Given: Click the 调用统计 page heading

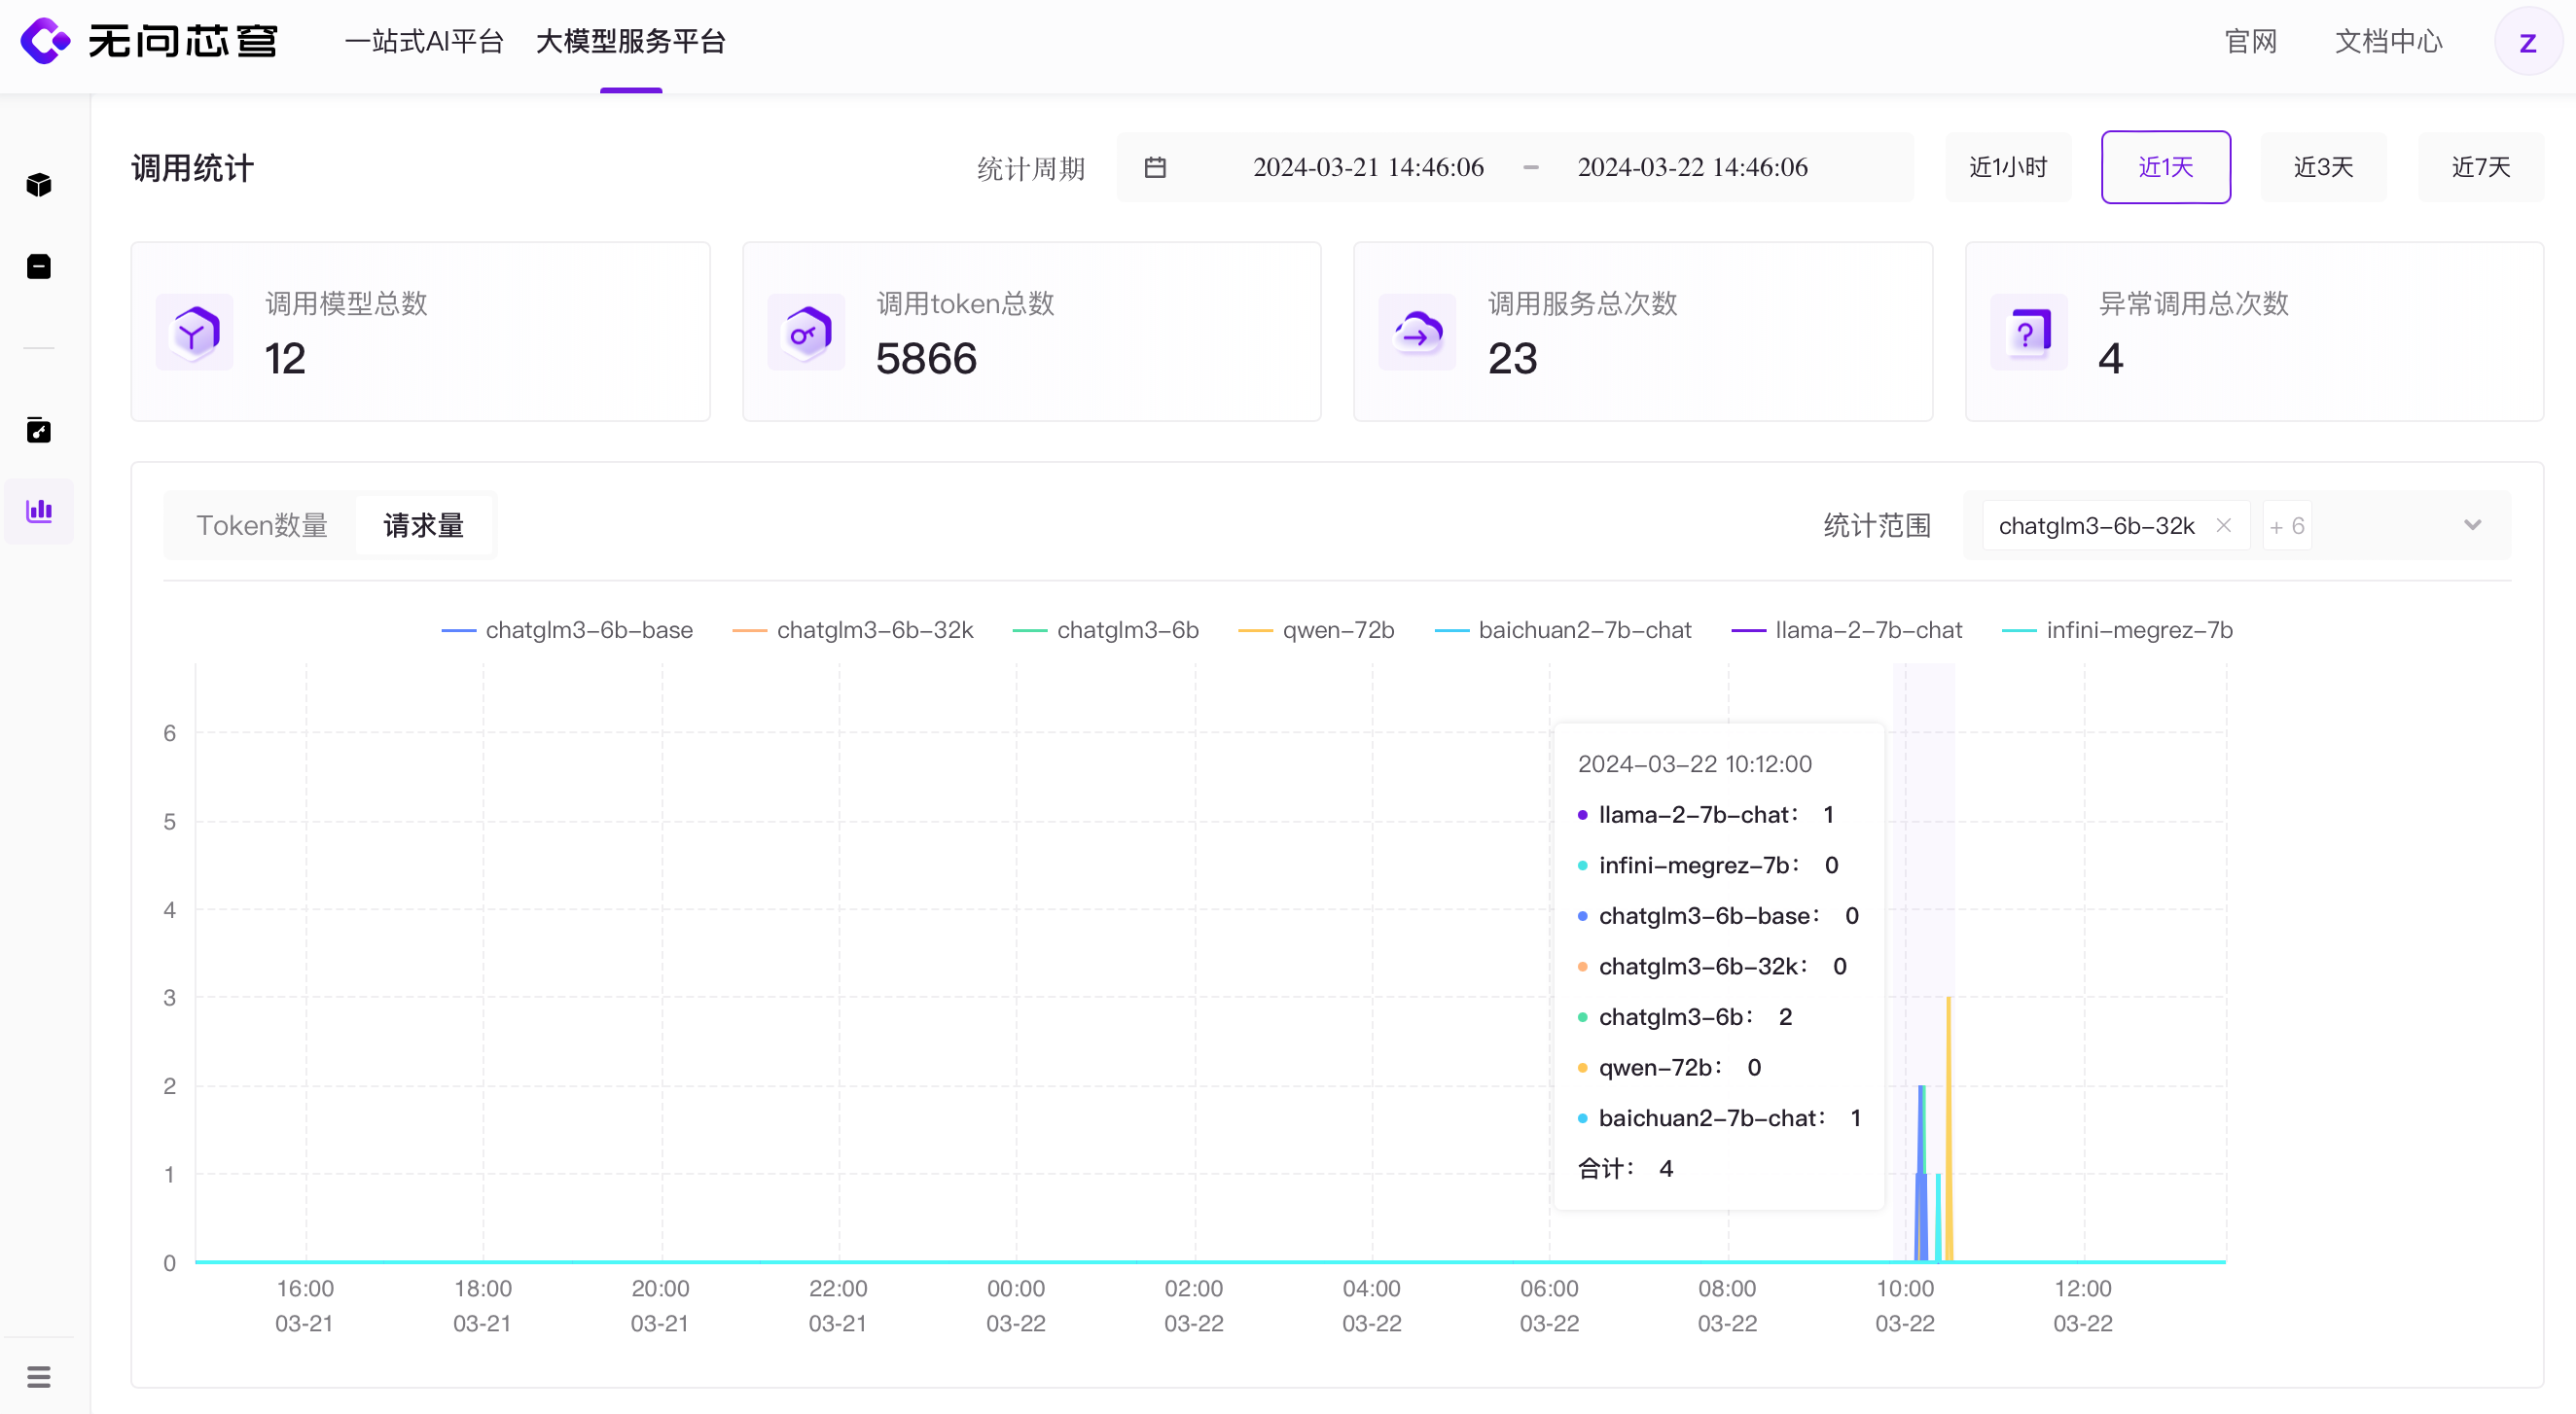Looking at the screenshot, I should 192,168.
